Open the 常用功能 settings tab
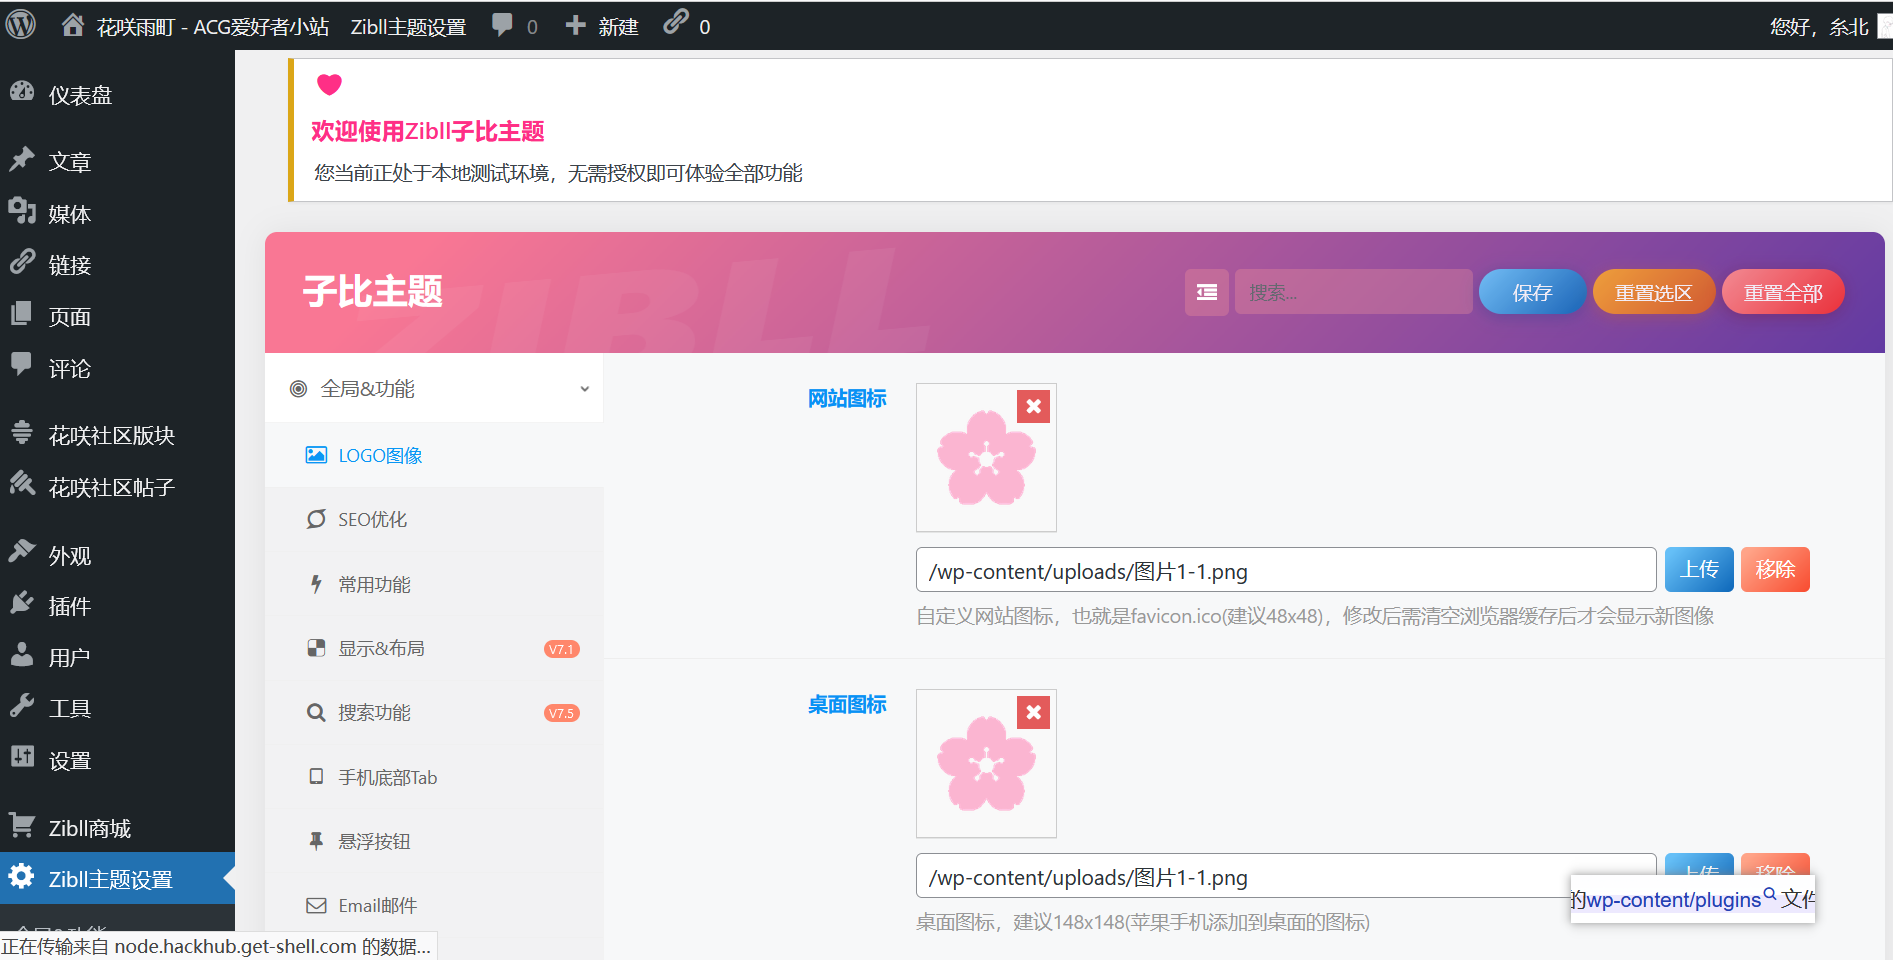 [434, 584]
